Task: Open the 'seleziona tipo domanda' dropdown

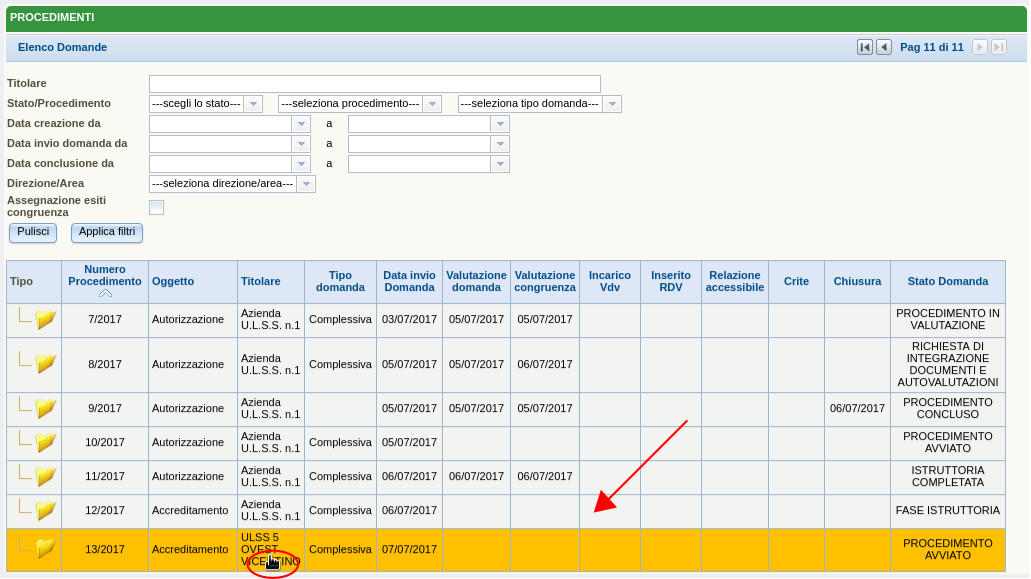Action: click(x=612, y=104)
